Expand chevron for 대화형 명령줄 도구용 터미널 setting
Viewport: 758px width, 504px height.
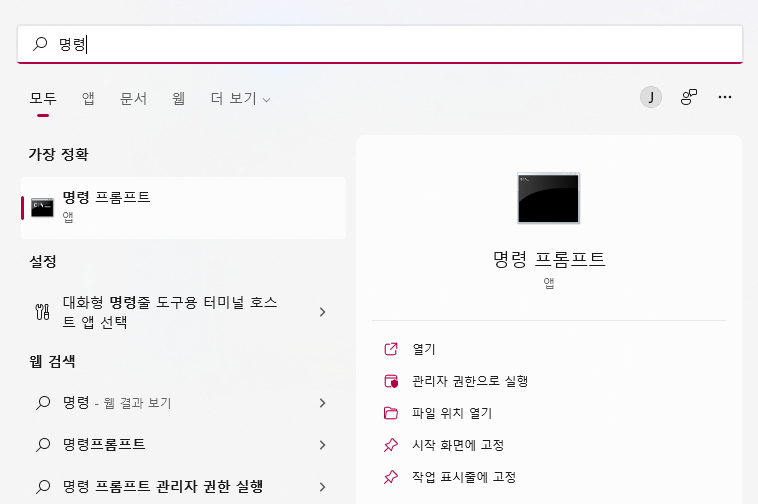(x=322, y=312)
